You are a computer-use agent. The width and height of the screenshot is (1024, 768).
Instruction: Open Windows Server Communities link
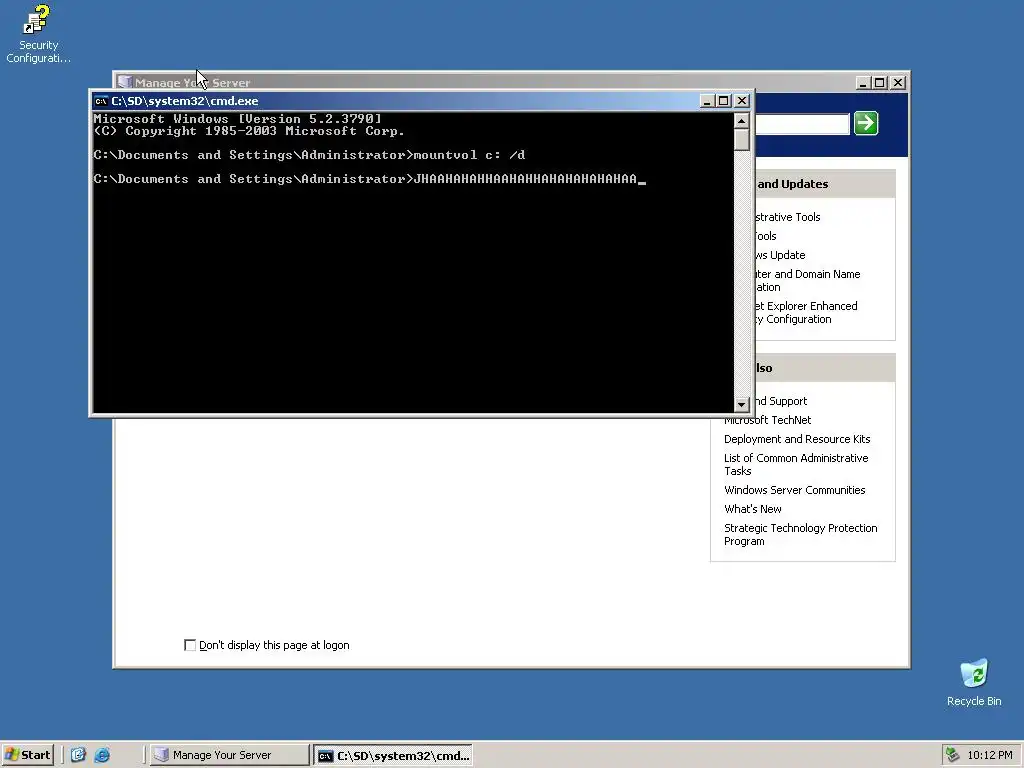pos(794,490)
